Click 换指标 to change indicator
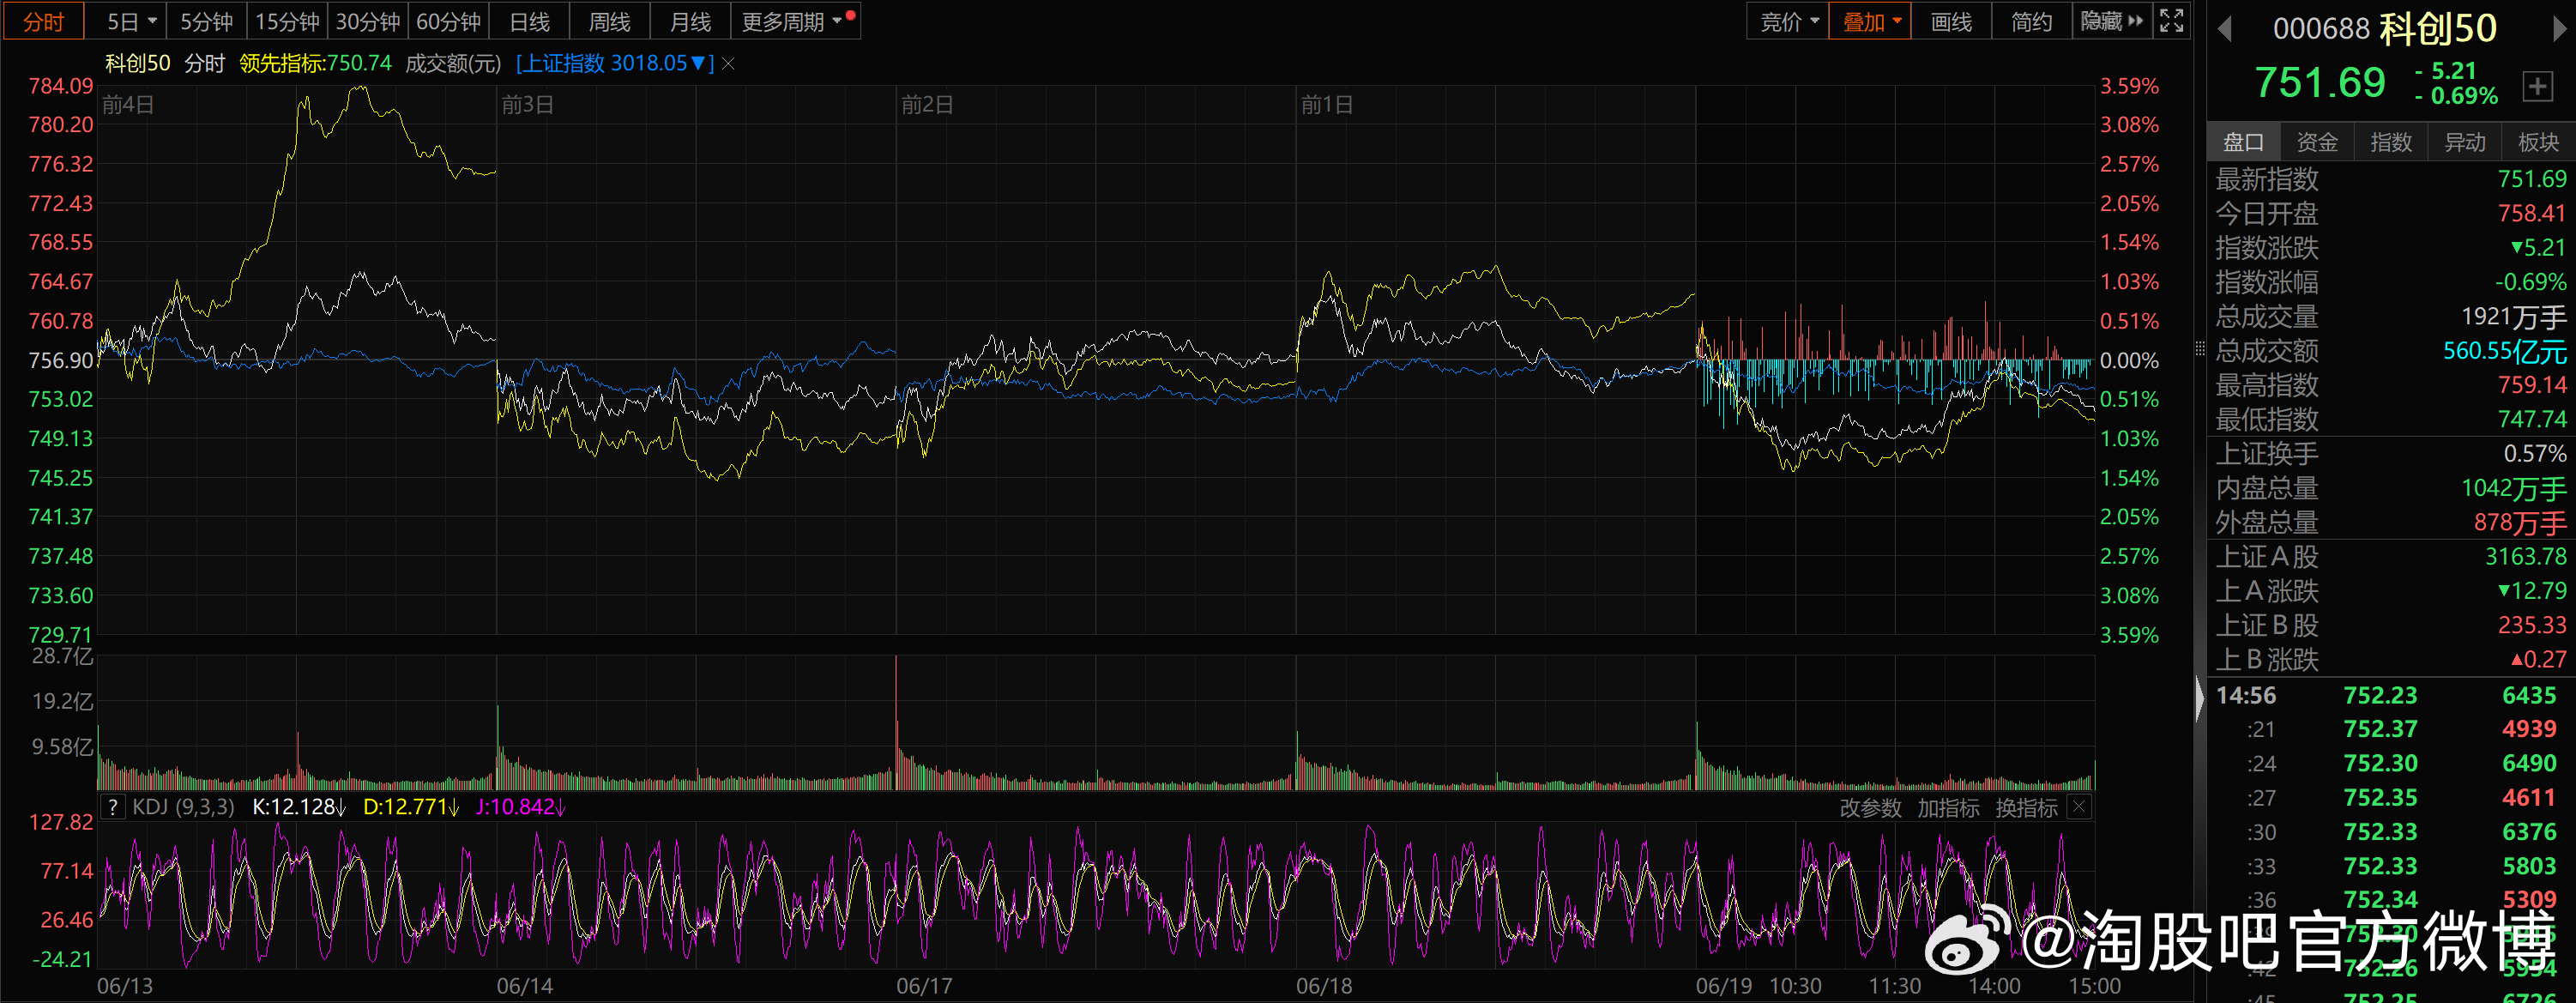The width and height of the screenshot is (2576, 1003). (2026, 808)
